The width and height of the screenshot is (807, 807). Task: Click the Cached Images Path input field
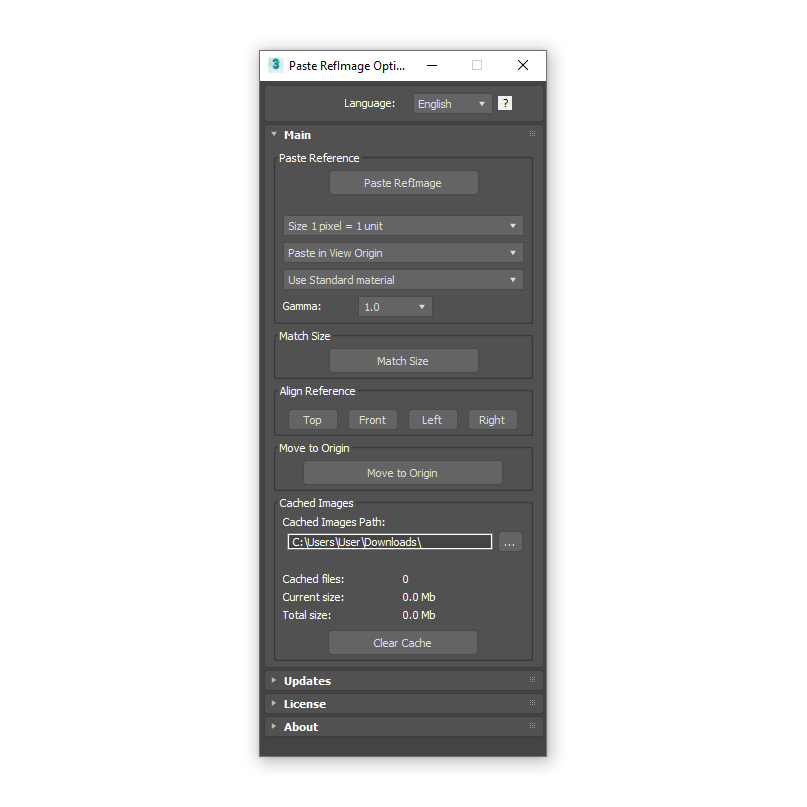pos(390,542)
